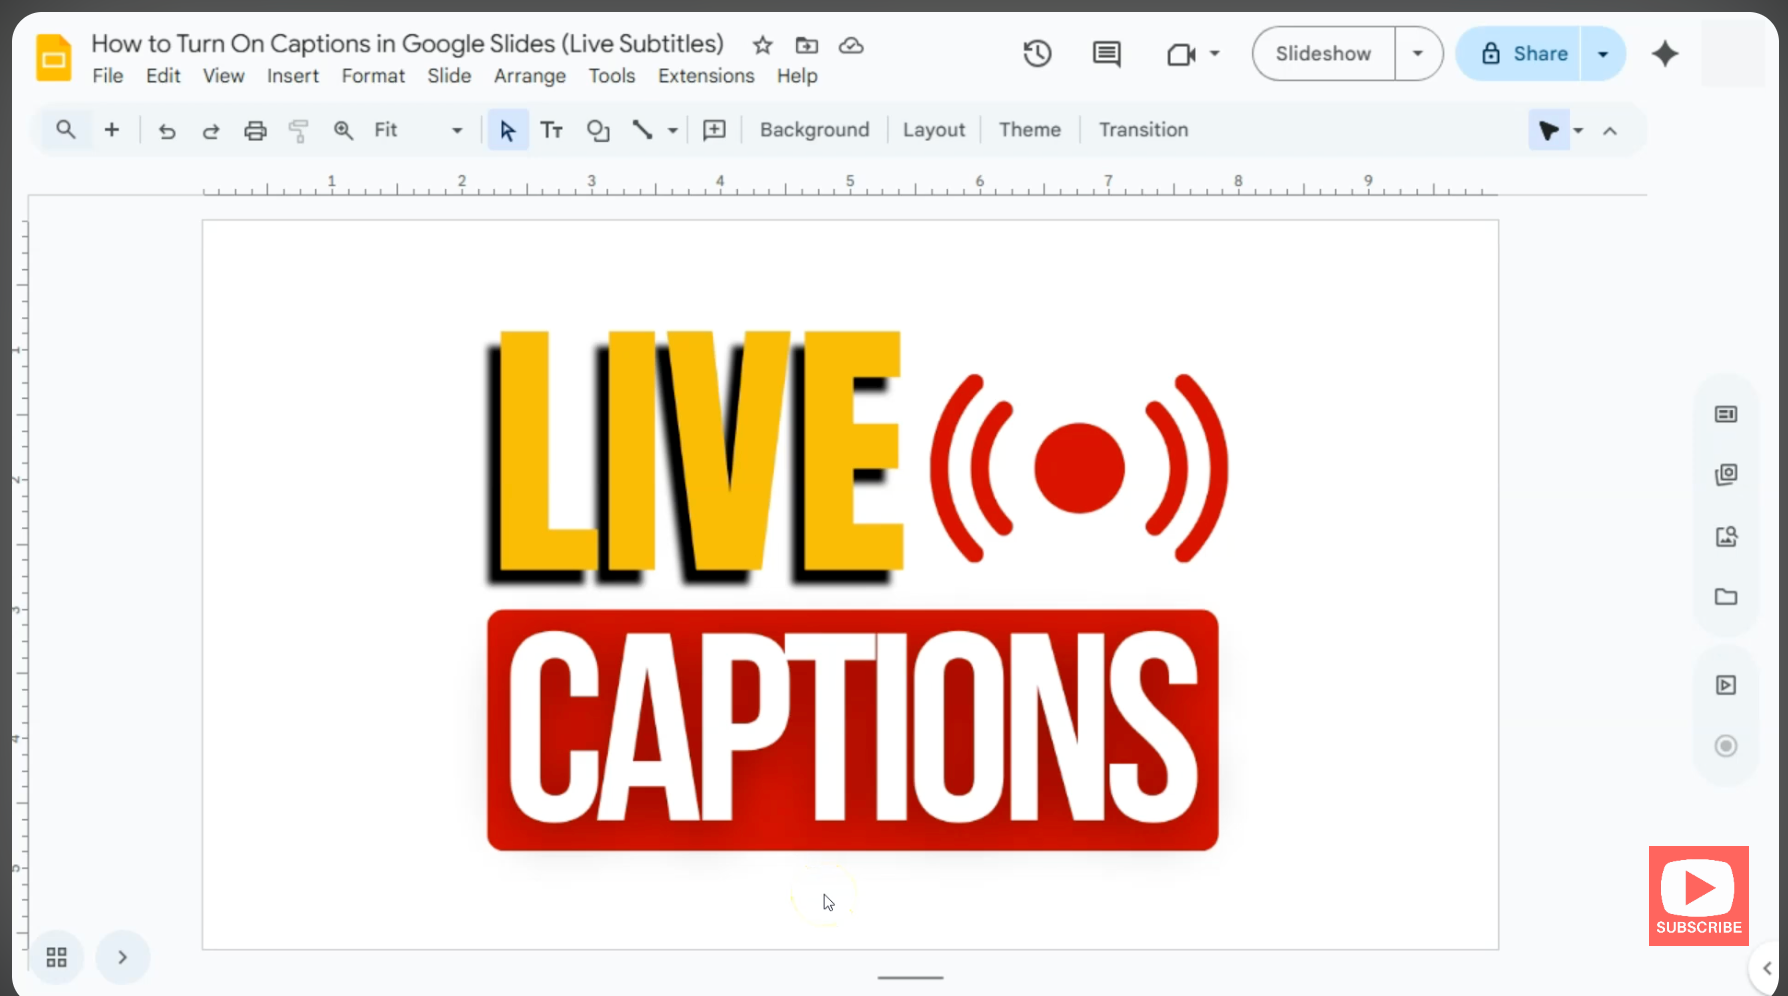1788x996 pixels.
Task: Start a video call camera icon
Action: (1181, 53)
